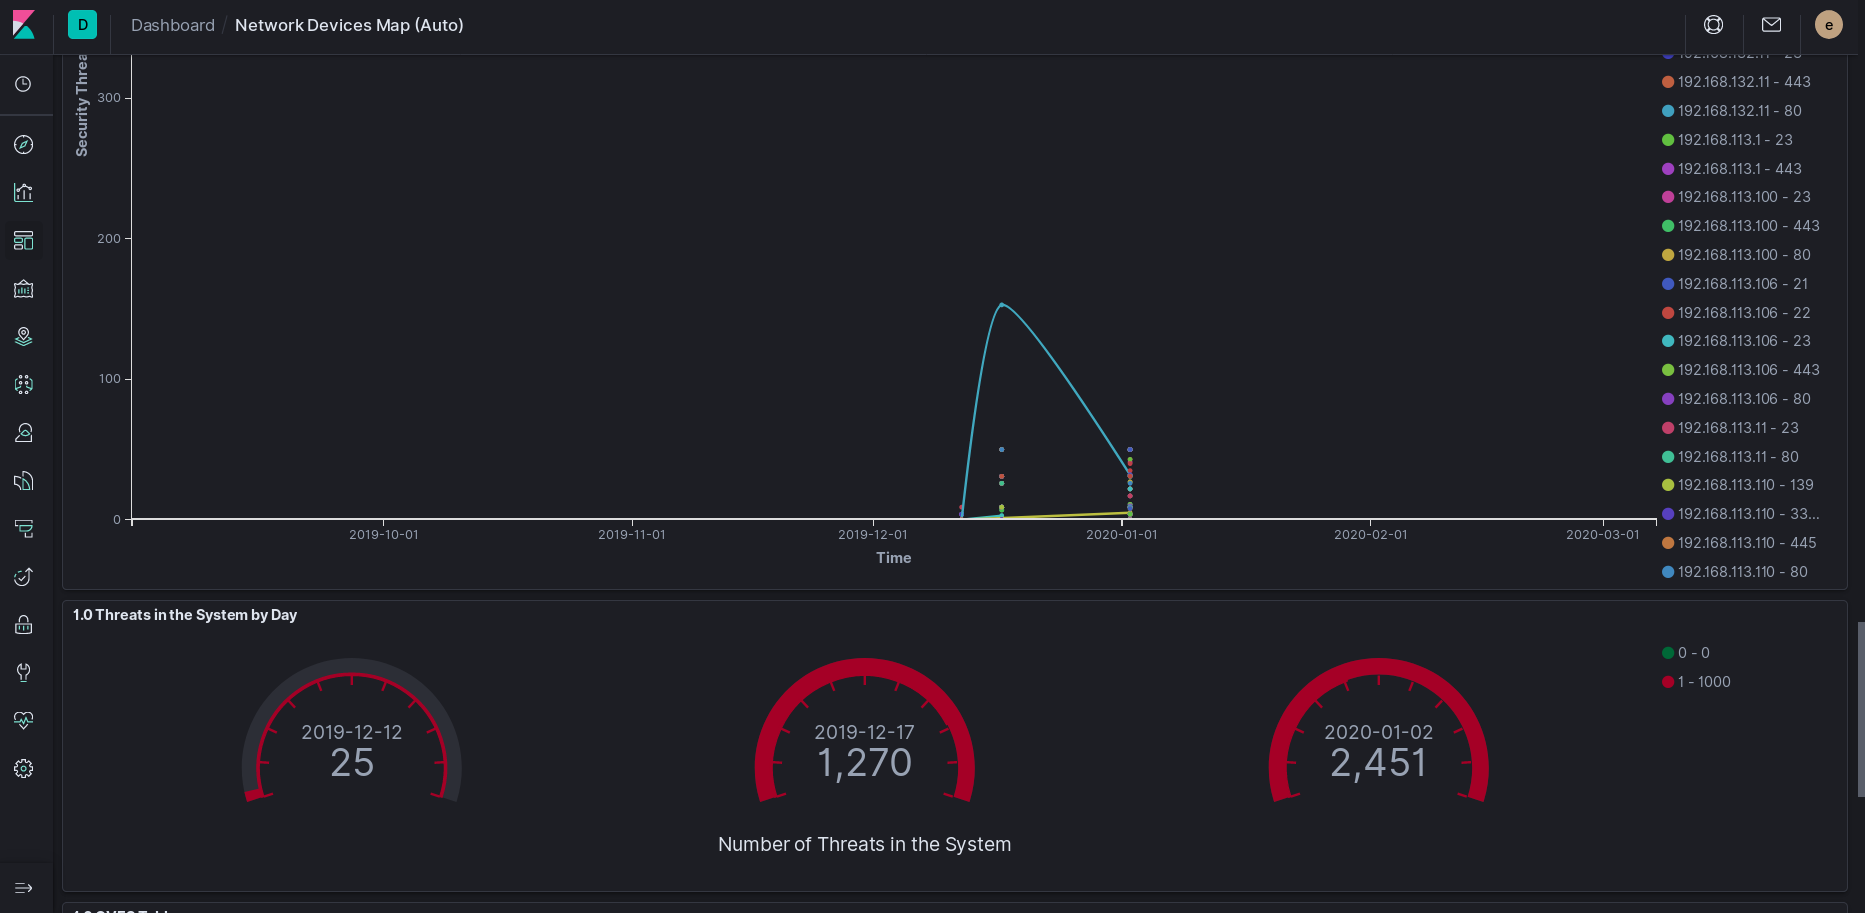Click the Kibana logo

pos(24,25)
